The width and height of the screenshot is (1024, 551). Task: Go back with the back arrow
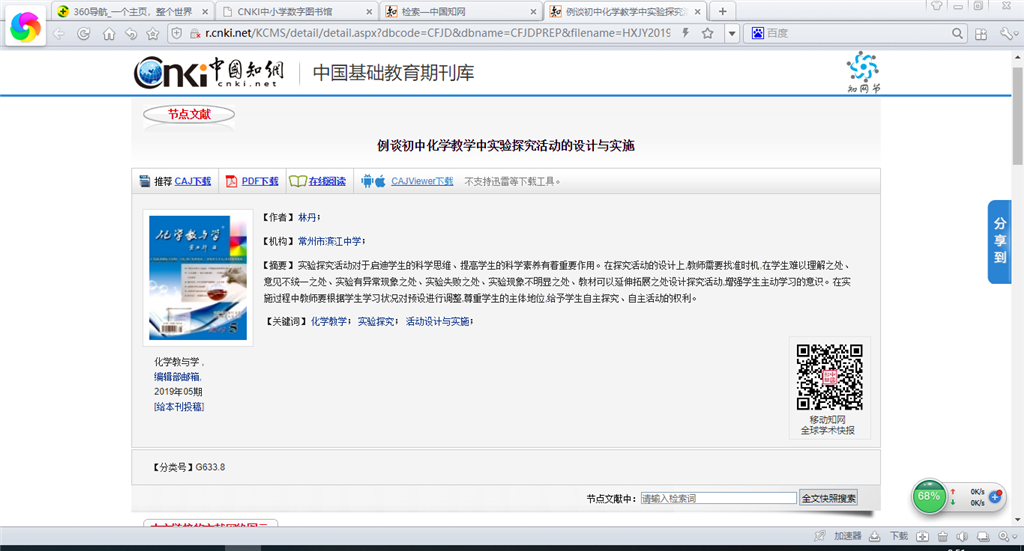pyautogui.click(x=59, y=33)
